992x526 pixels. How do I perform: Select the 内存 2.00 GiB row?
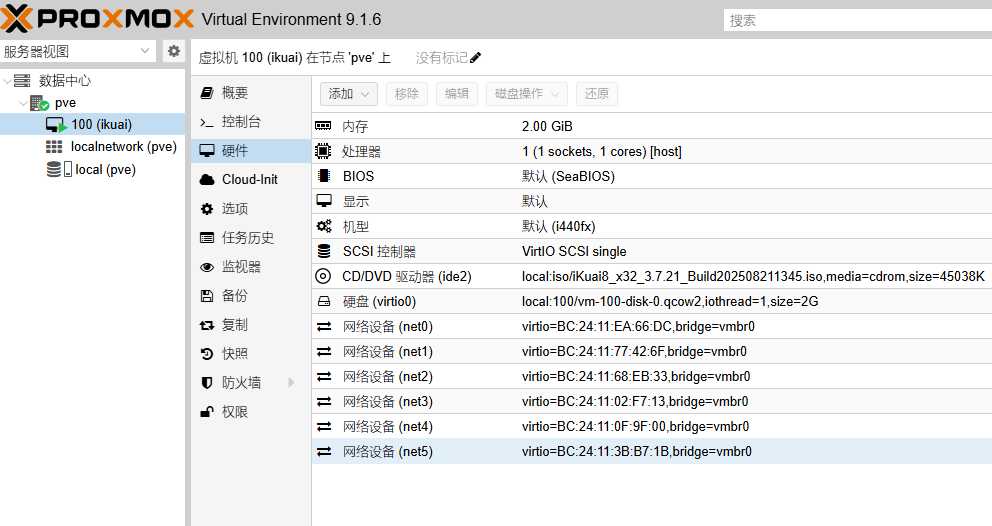click(x=652, y=126)
